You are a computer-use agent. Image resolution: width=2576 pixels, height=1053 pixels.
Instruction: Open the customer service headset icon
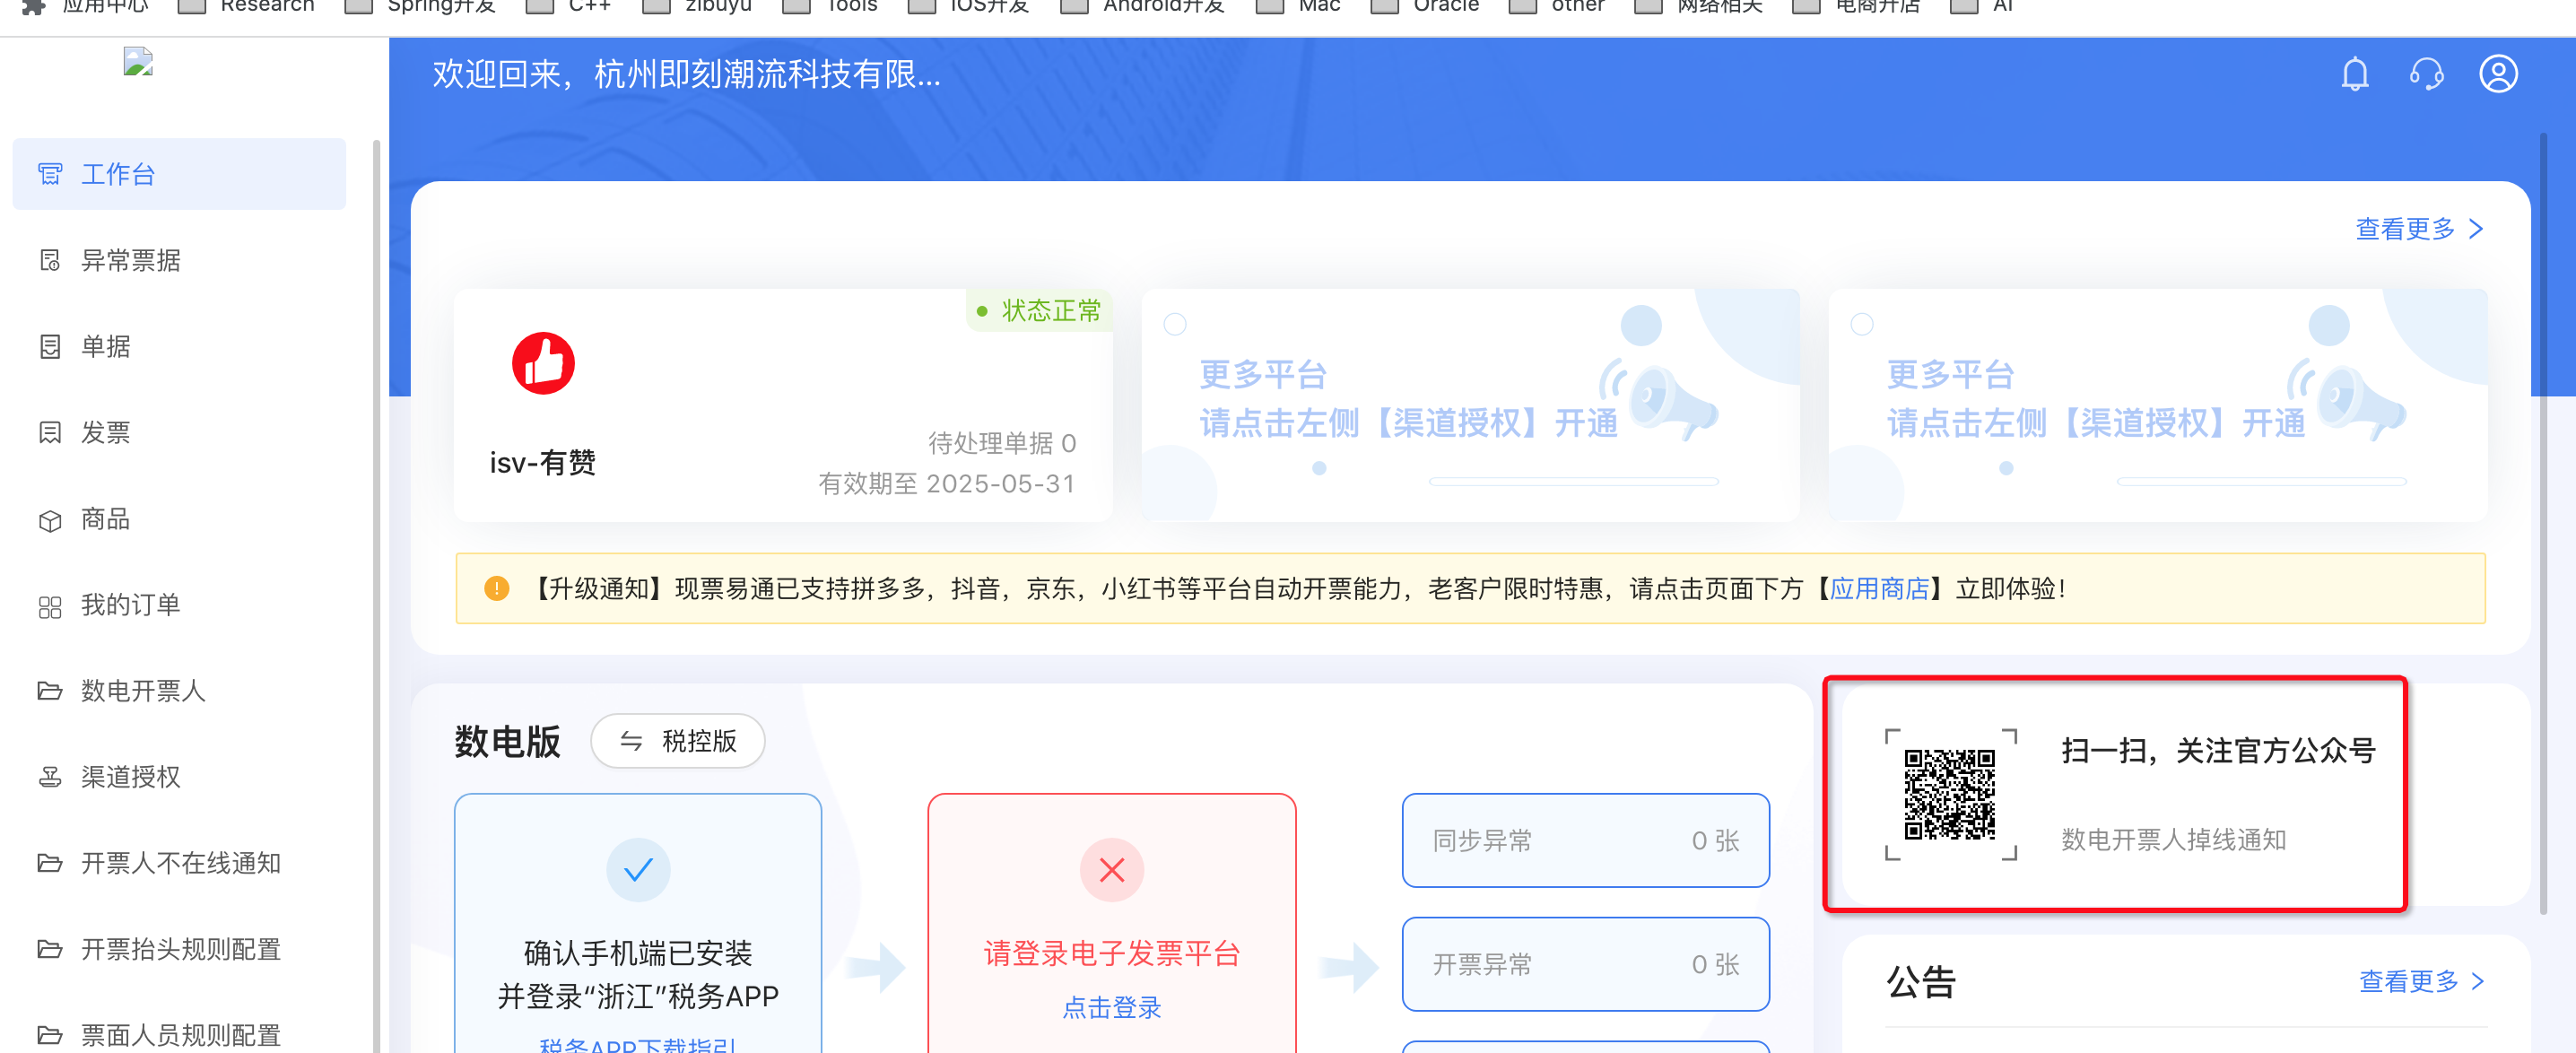pyautogui.click(x=2426, y=74)
